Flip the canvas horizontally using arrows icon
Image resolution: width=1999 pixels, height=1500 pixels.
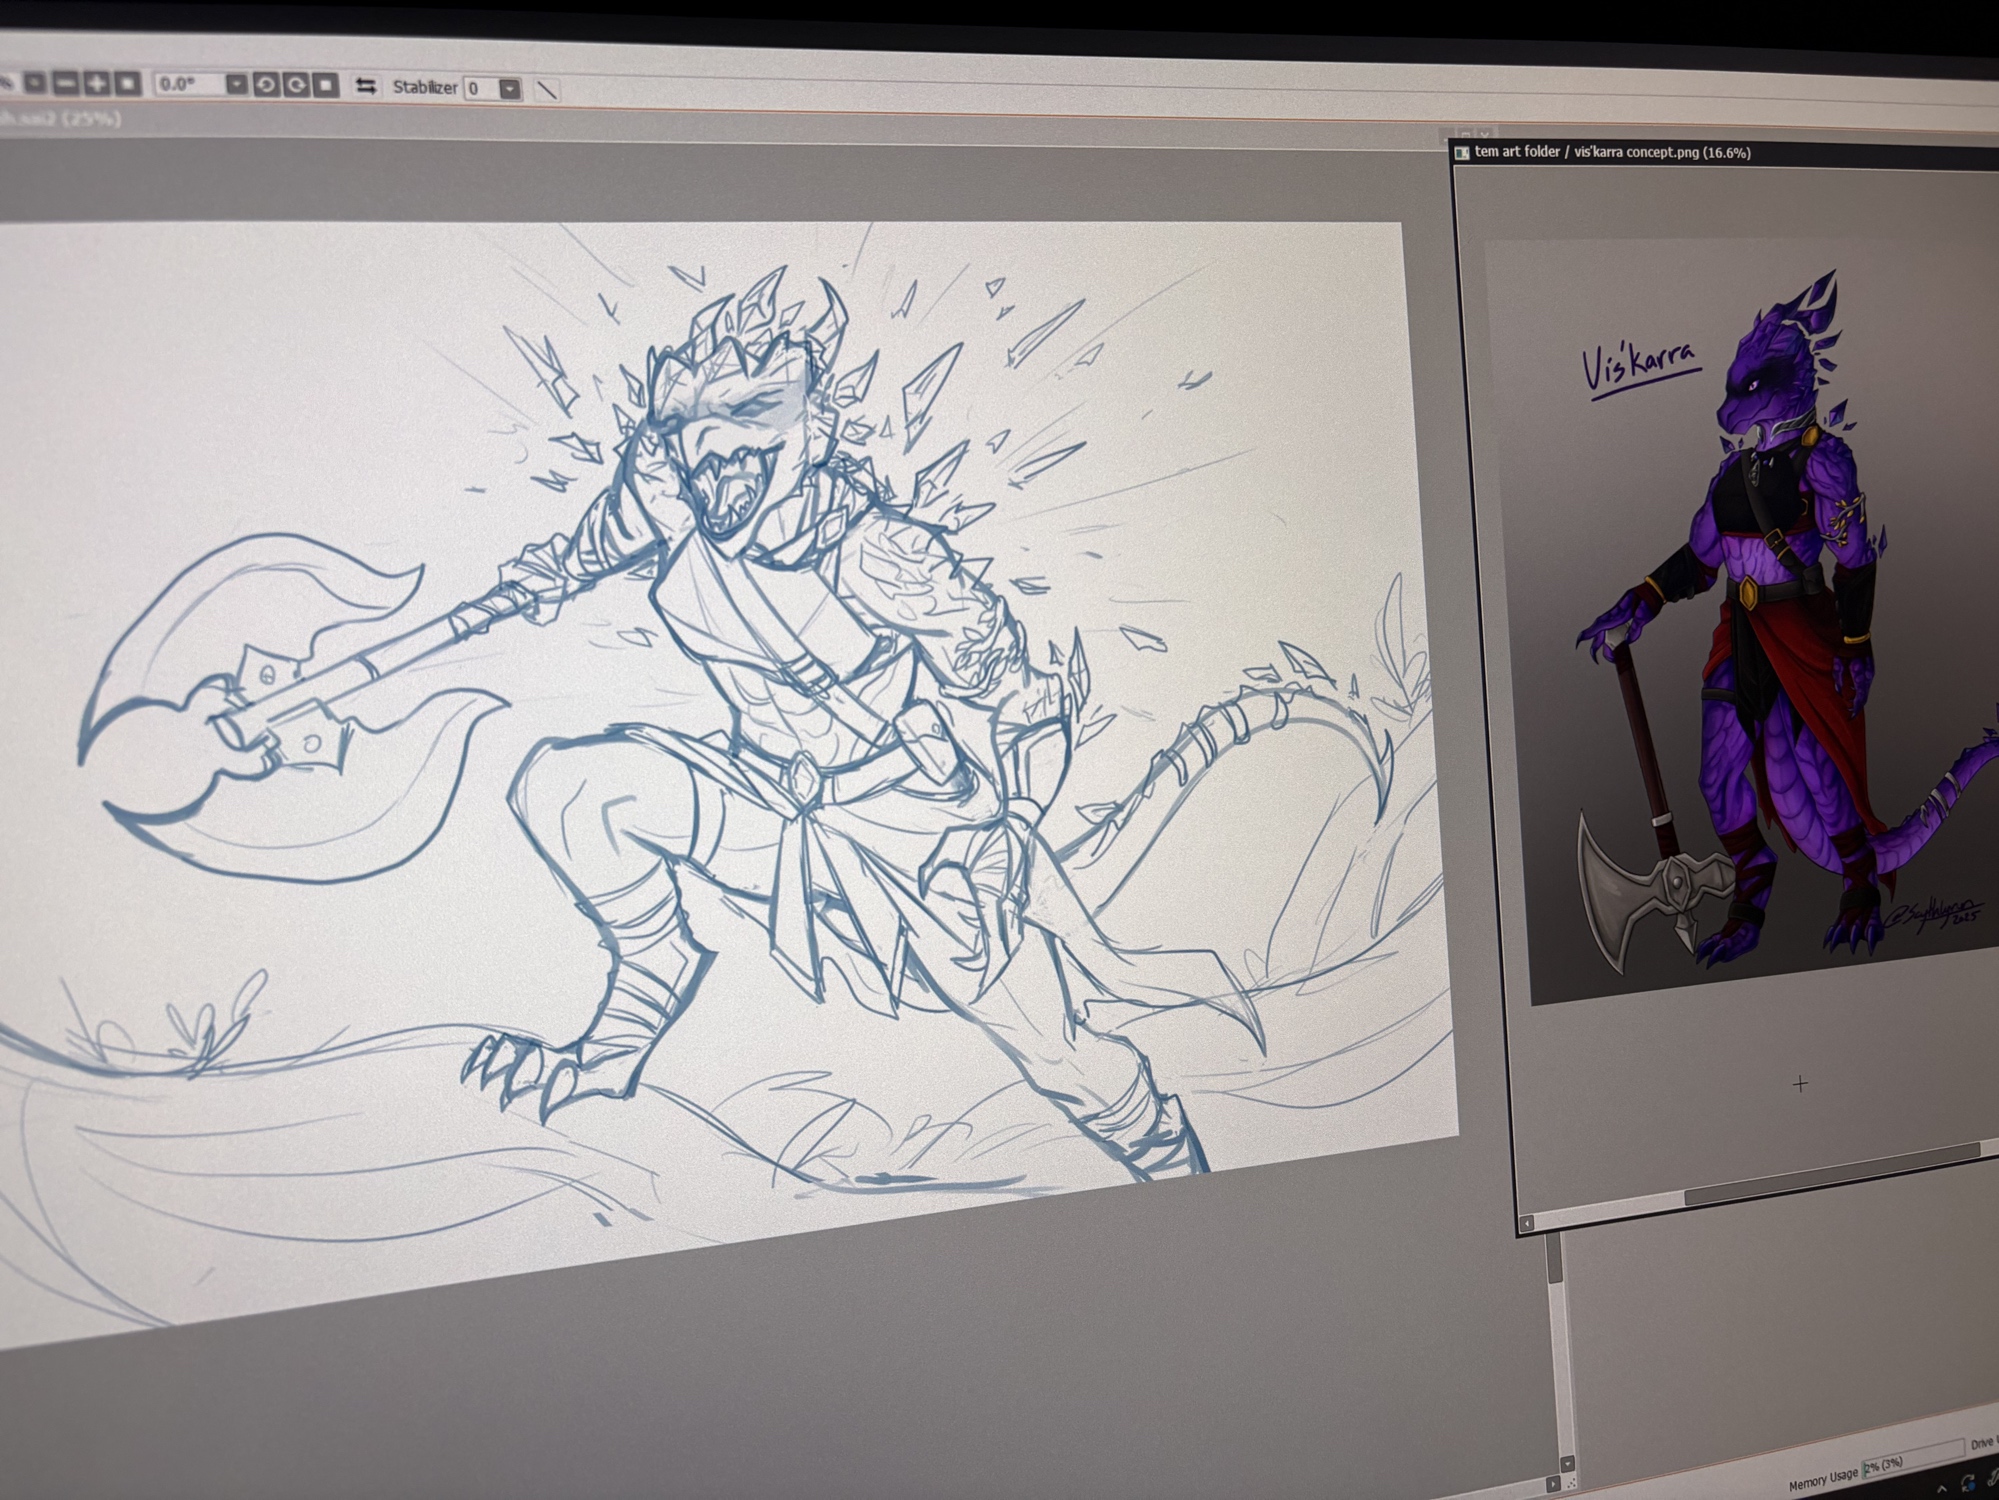(x=366, y=87)
